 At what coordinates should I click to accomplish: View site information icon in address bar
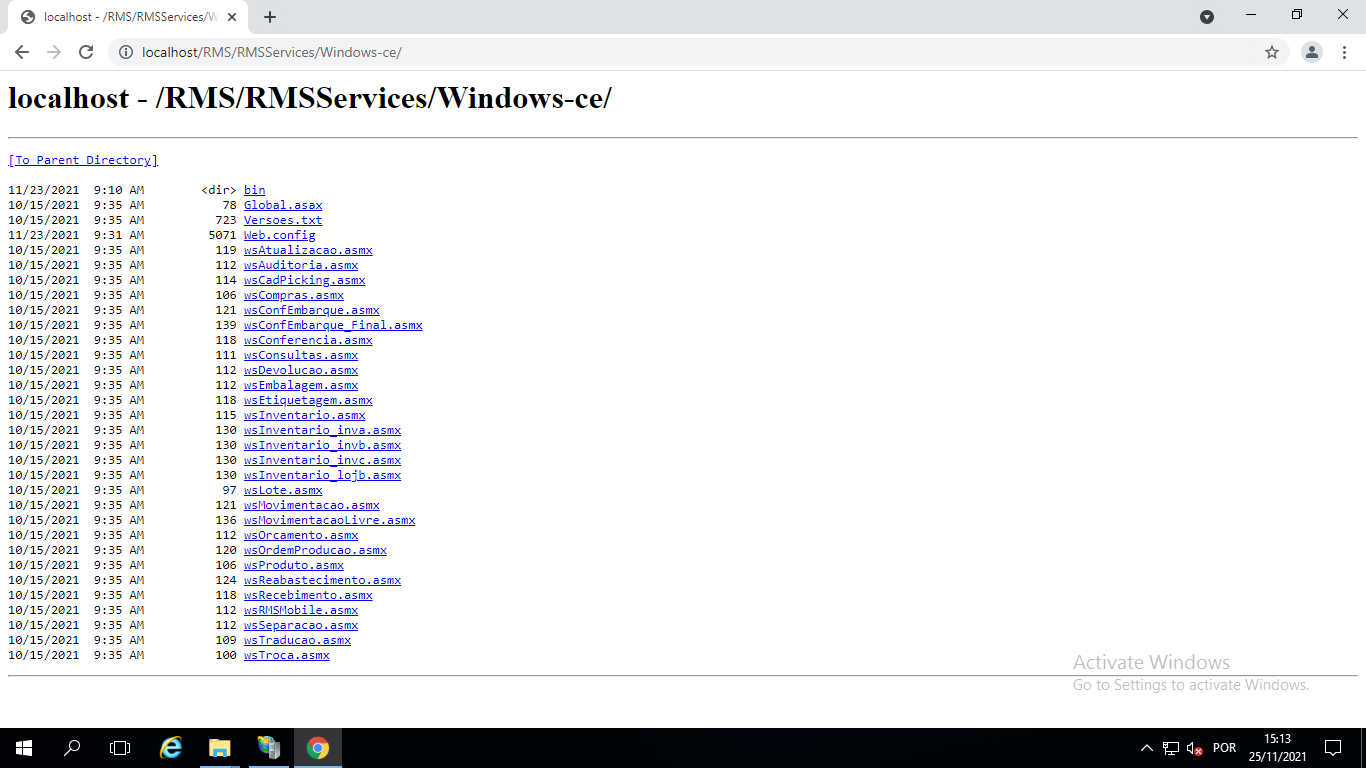[126, 52]
